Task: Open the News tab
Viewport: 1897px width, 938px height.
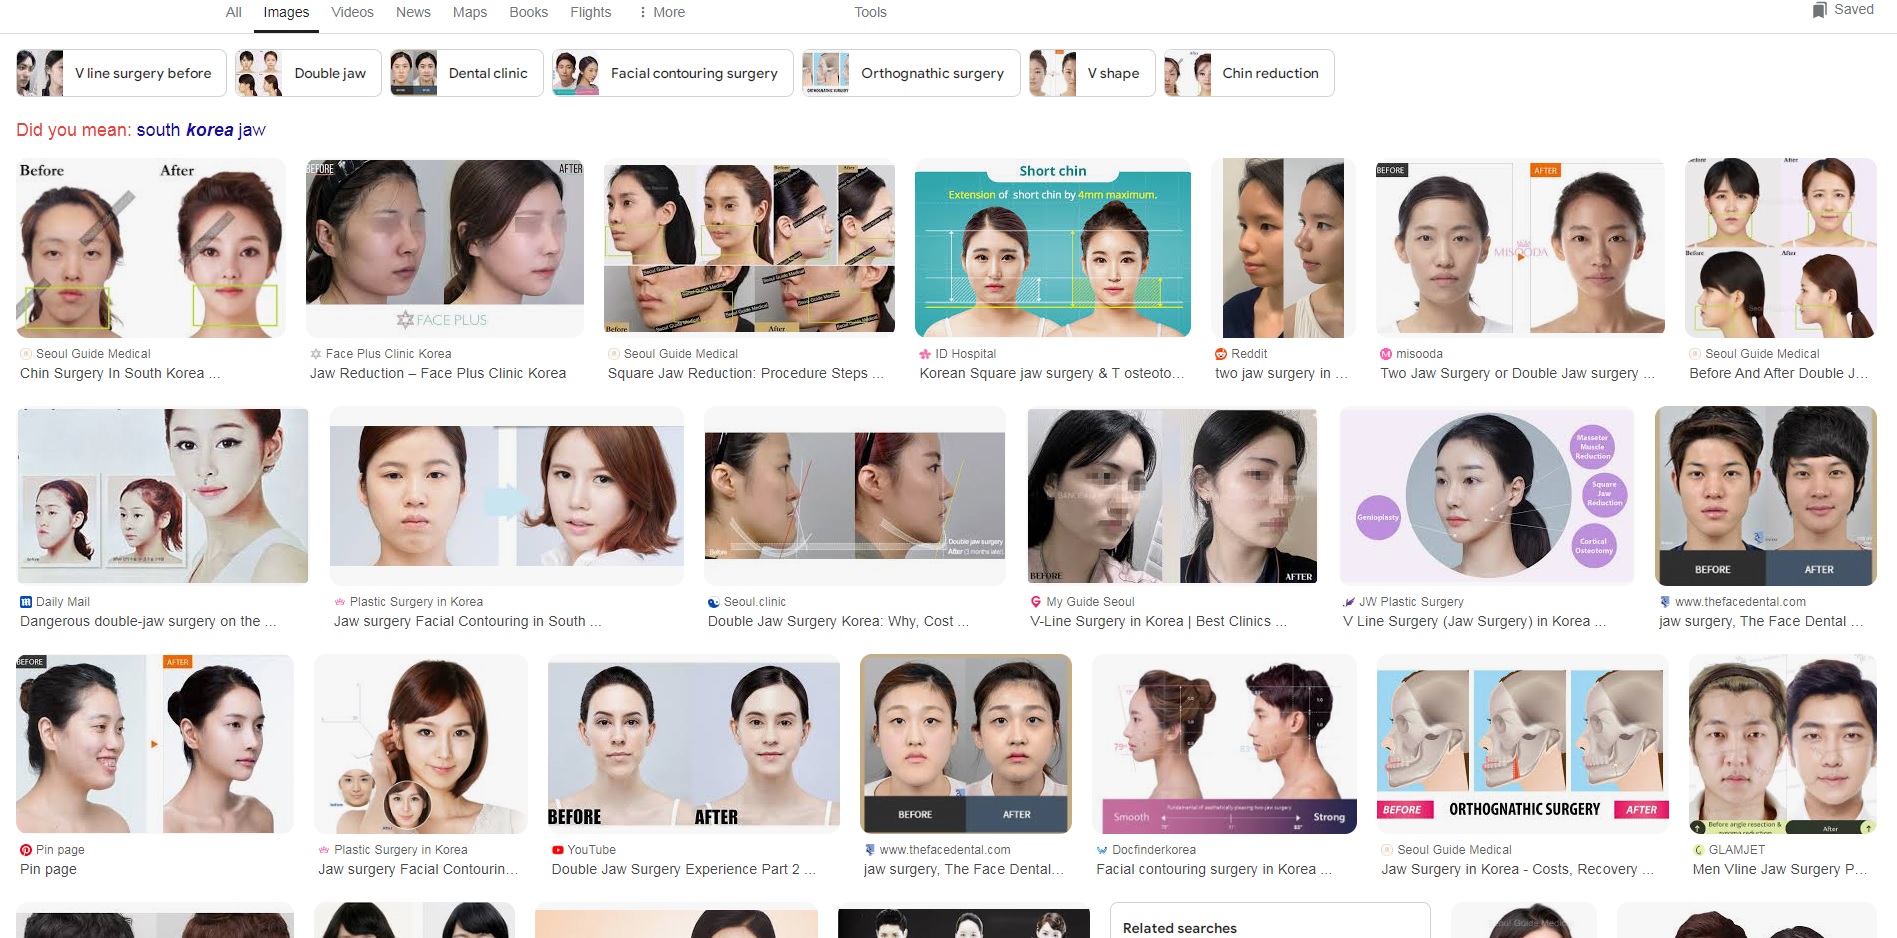Action: tap(413, 12)
